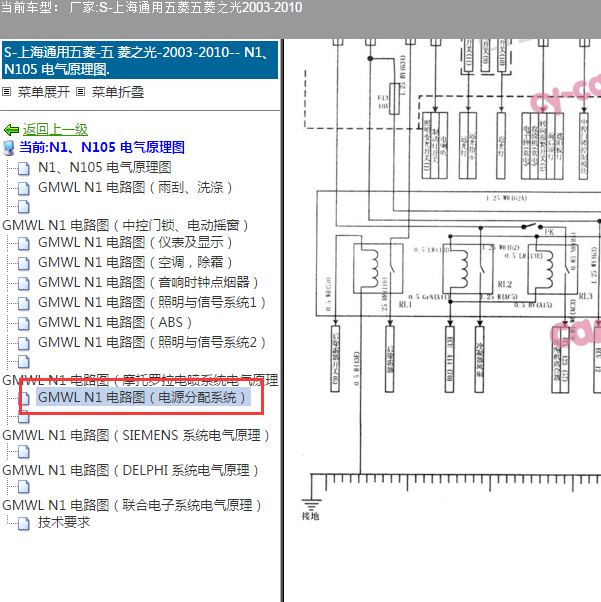601x602 pixels.
Task: Click the F13 fuse in the diagram
Action: [x=394, y=99]
